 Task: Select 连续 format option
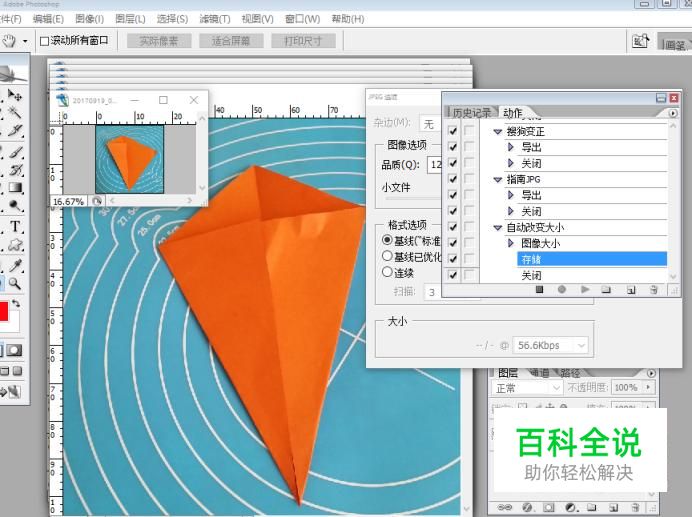tap(387, 272)
